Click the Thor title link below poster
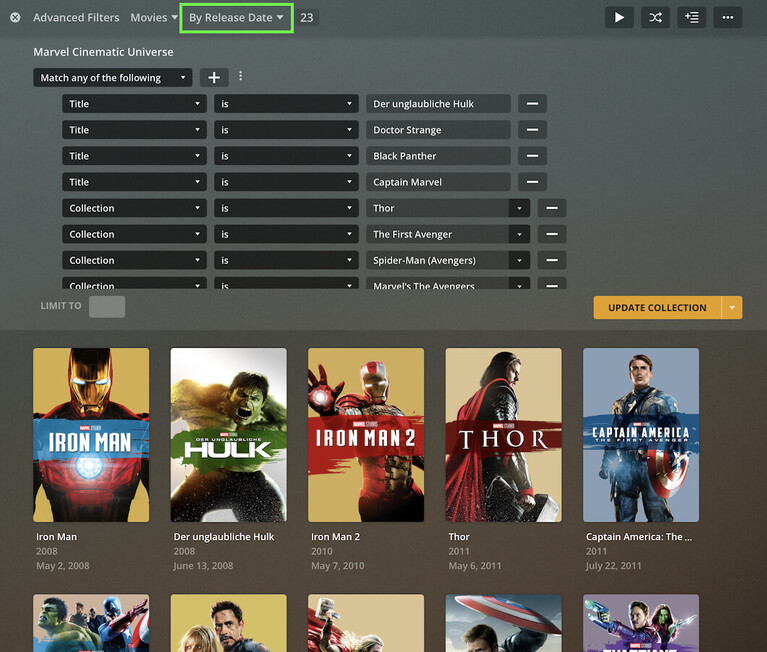767x652 pixels. point(459,537)
